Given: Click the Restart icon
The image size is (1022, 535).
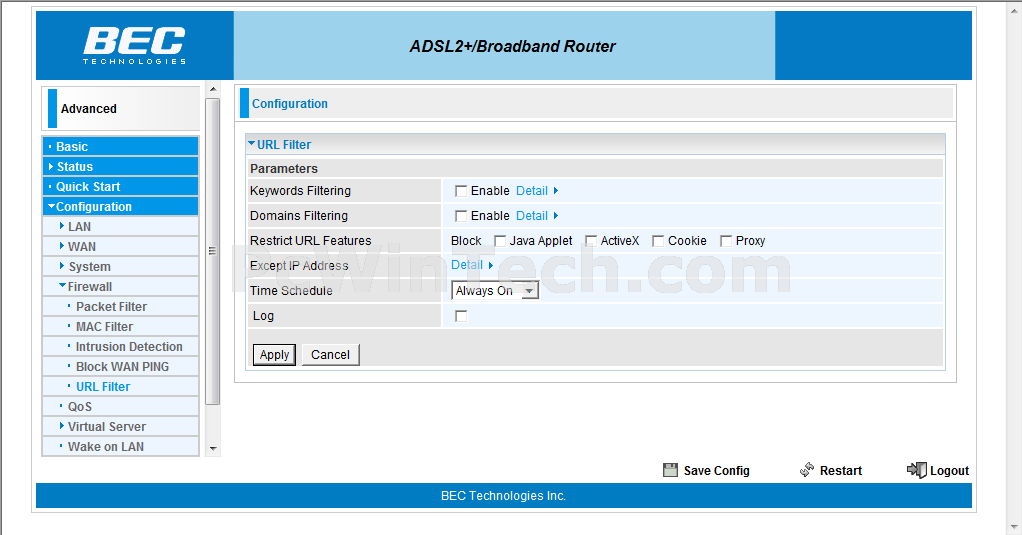Looking at the screenshot, I should click(x=807, y=470).
